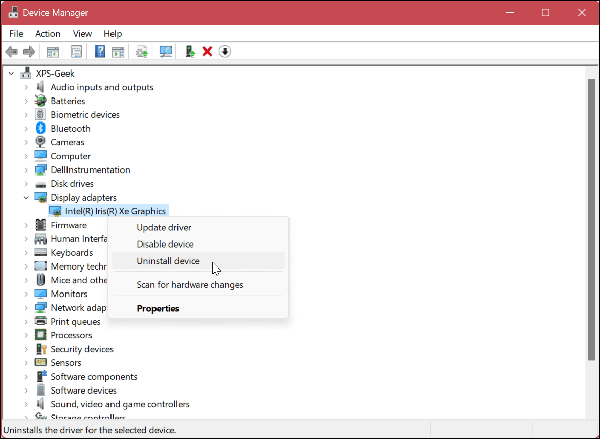The height and width of the screenshot is (439, 600).
Task: Click the action pane toggle toolbar icon
Action: 118,52
